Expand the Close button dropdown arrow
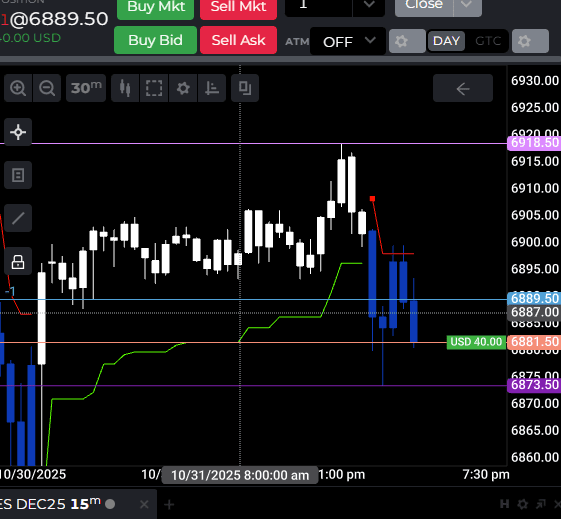The height and width of the screenshot is (519, 561). point(467,5)
